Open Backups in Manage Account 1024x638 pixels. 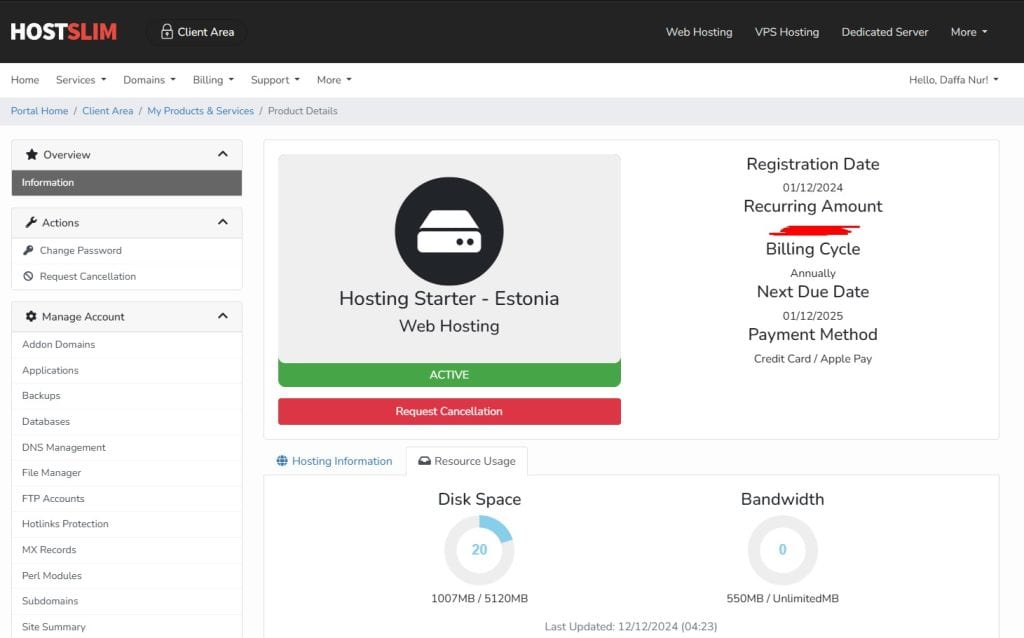coord(127,396)
